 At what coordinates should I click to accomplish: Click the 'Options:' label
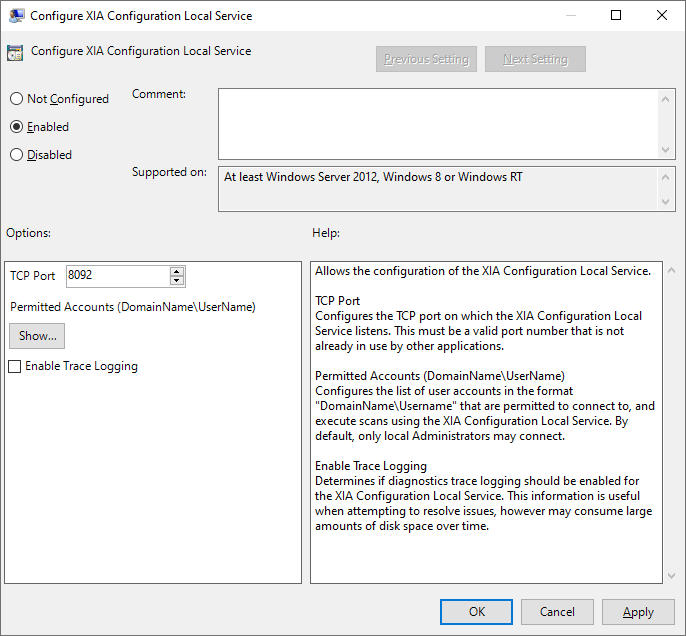[28, 233]
